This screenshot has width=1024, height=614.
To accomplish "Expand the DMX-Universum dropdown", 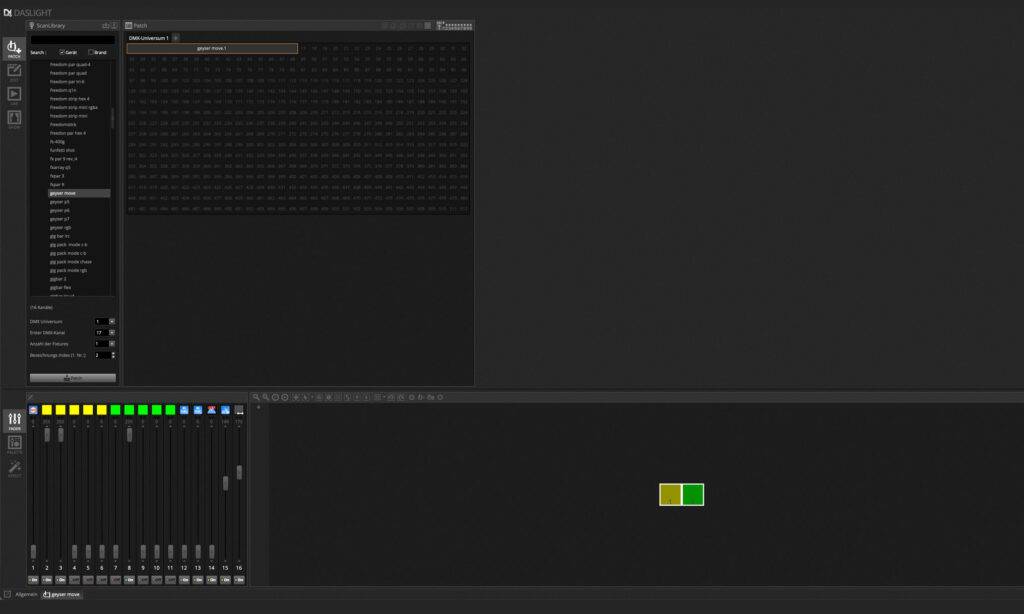I will (112, 321).
